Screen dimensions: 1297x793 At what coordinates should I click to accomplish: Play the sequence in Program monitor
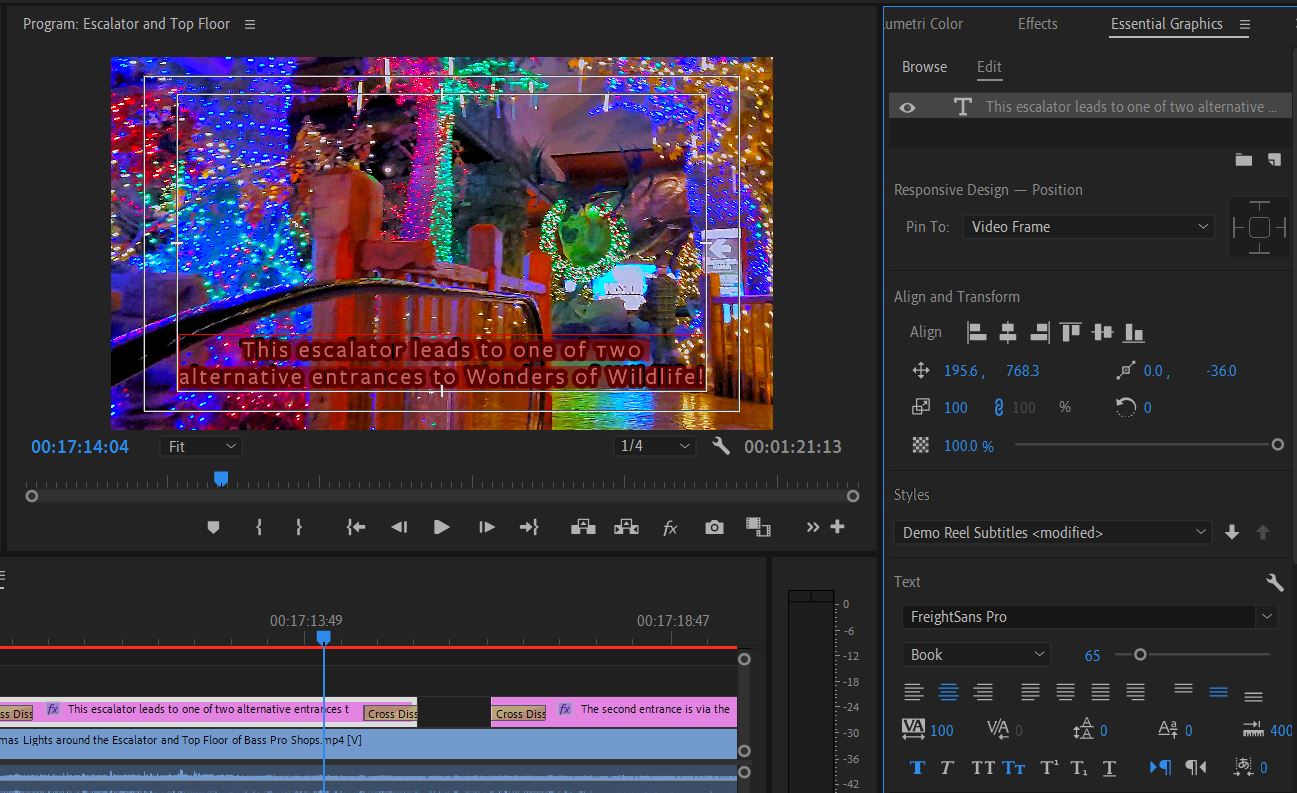point(442,527)
